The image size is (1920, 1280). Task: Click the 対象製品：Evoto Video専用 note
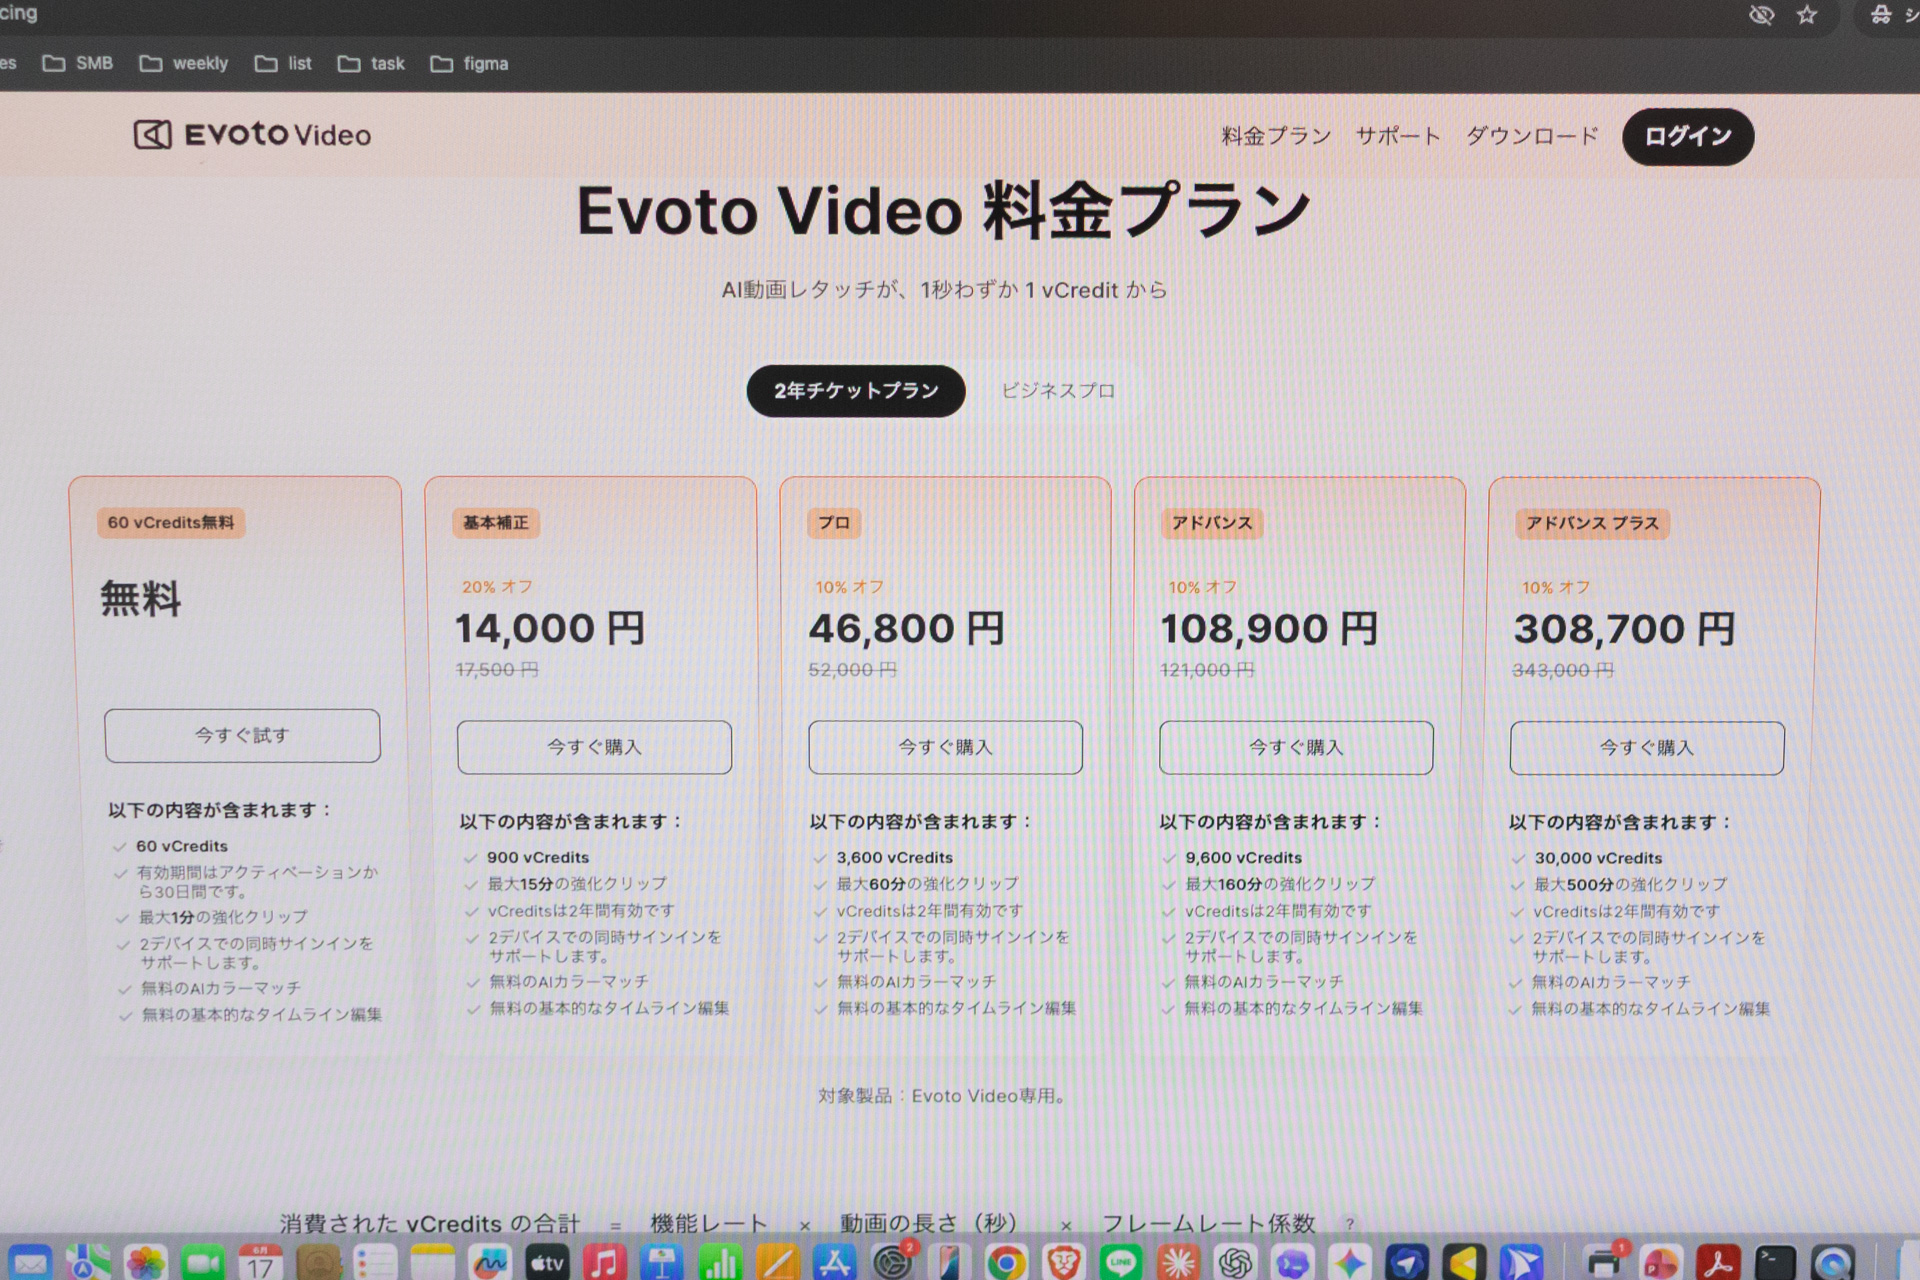click(944, 1096)
